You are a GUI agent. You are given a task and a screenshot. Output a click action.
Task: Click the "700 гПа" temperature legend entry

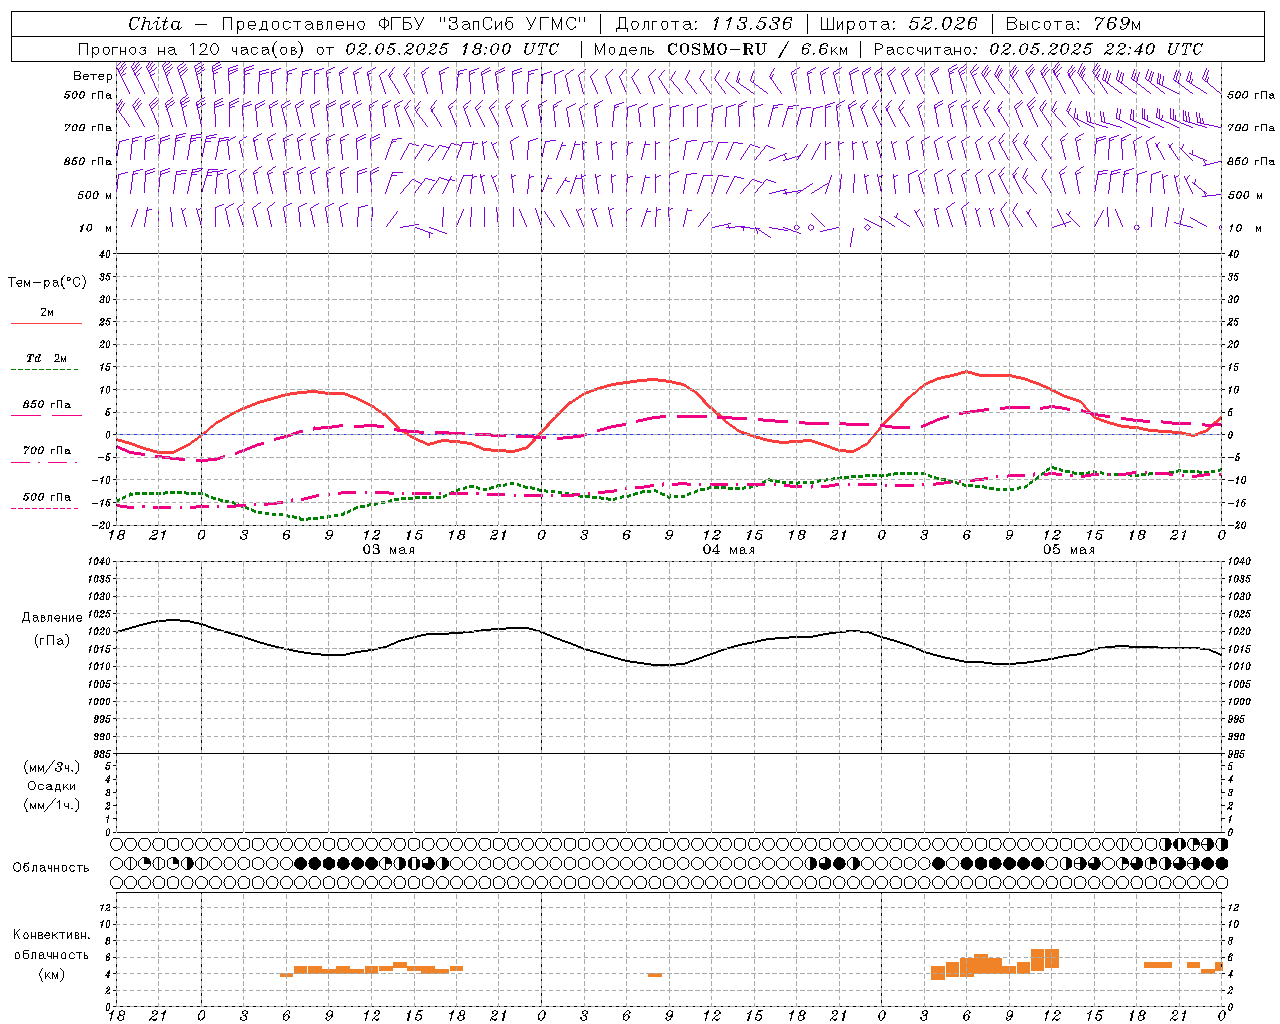click(x=47, y=451)
